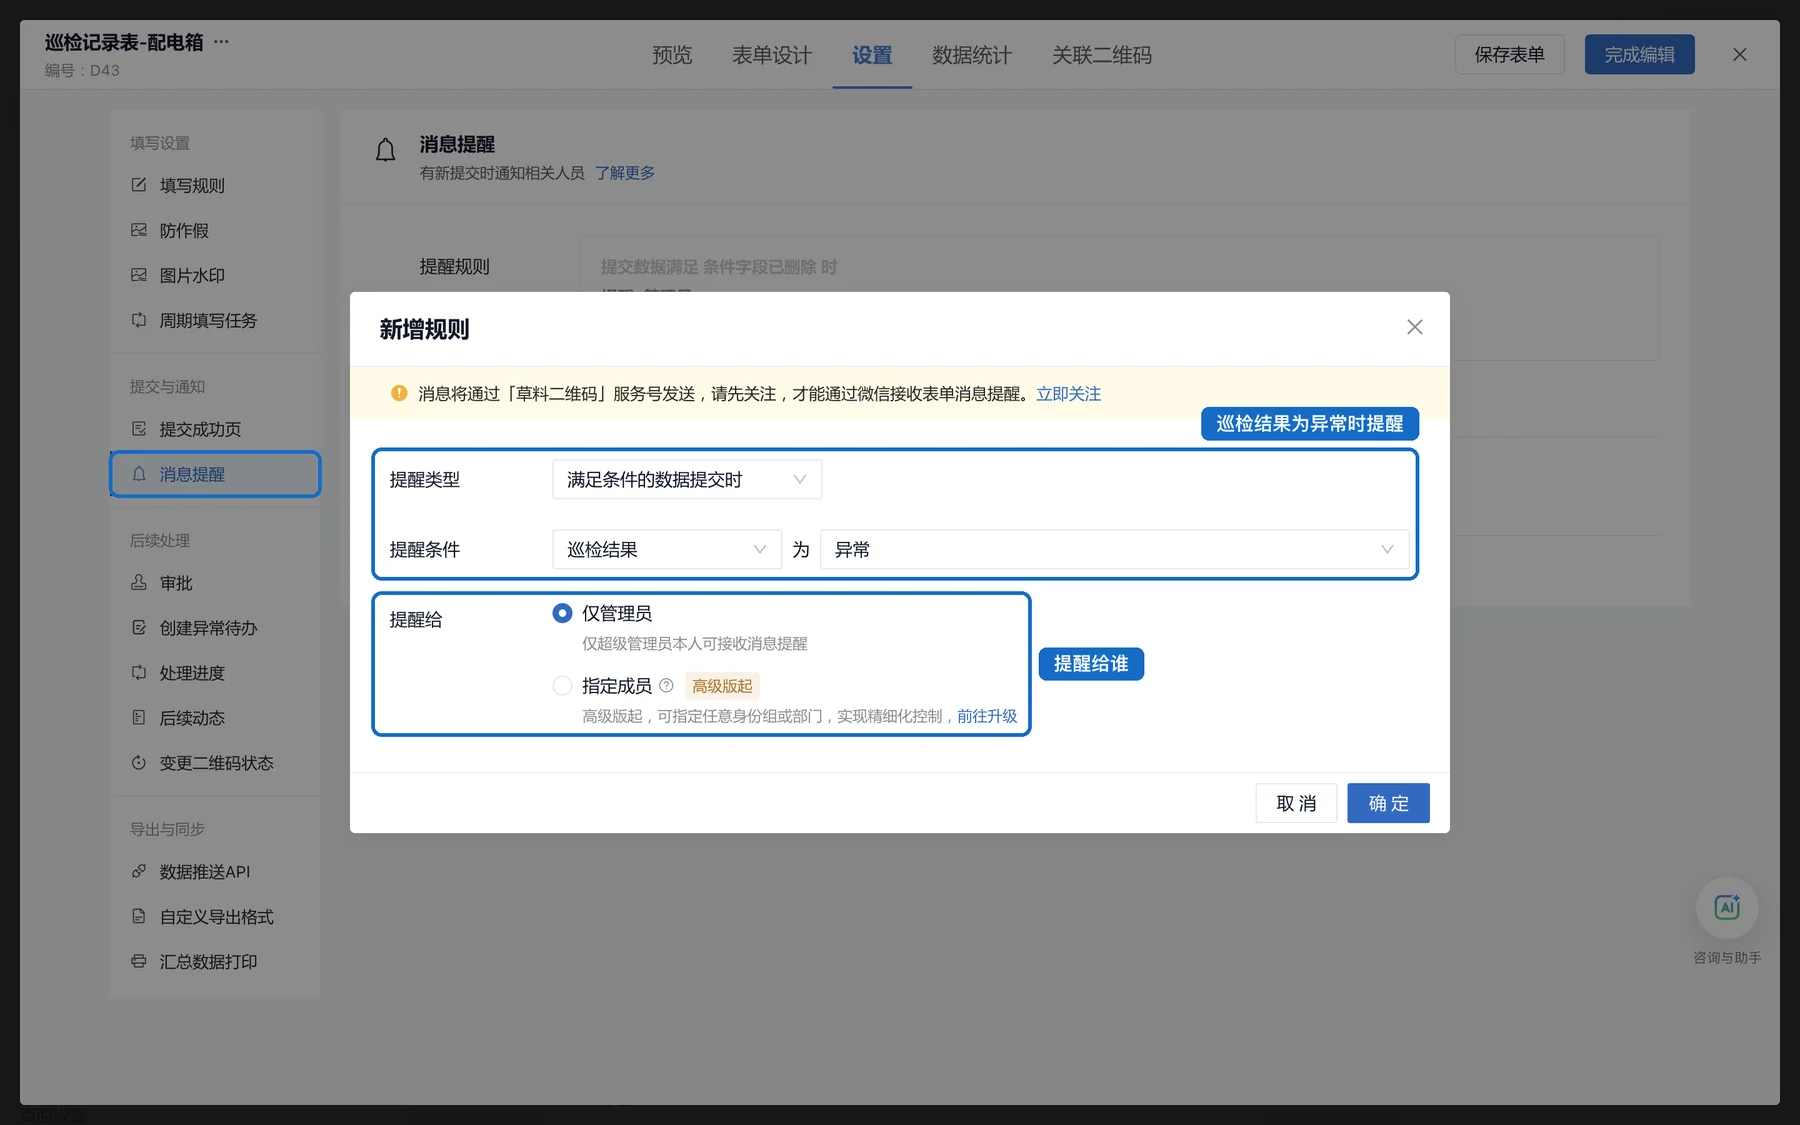Click the 编号：D43 text under the form title

[82, 71]
